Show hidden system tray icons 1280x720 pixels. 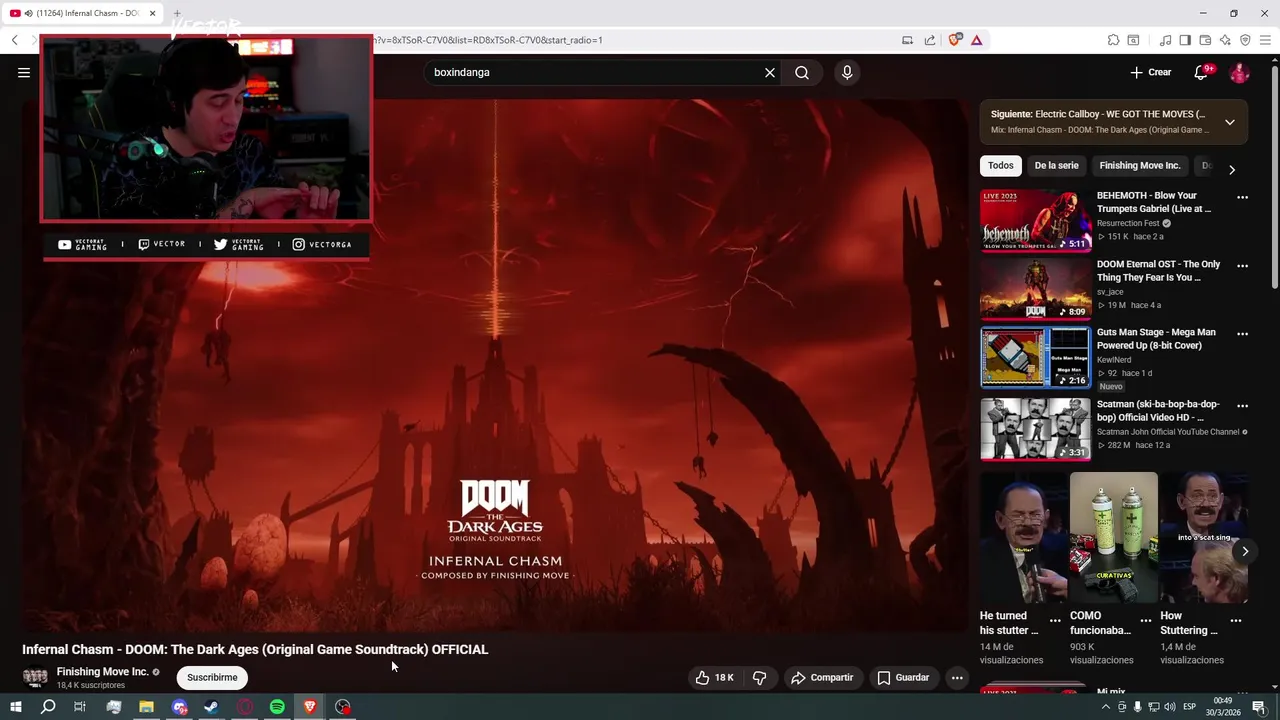(x=1105, y=707)
